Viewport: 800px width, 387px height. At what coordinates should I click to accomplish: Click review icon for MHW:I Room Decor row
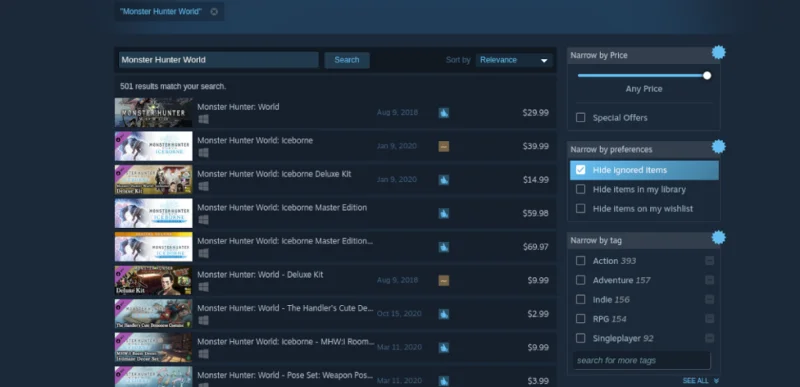(444, 348)
